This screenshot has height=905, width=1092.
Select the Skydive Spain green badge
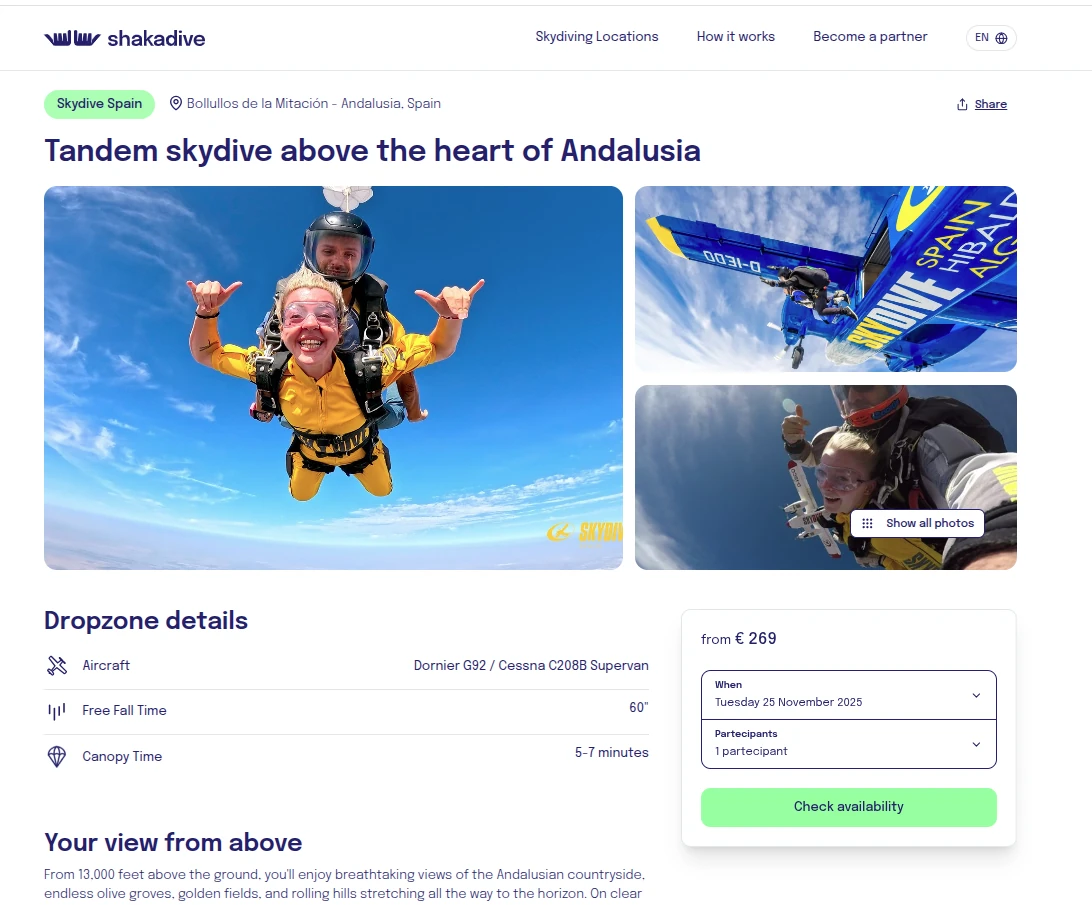pos(99,104)
